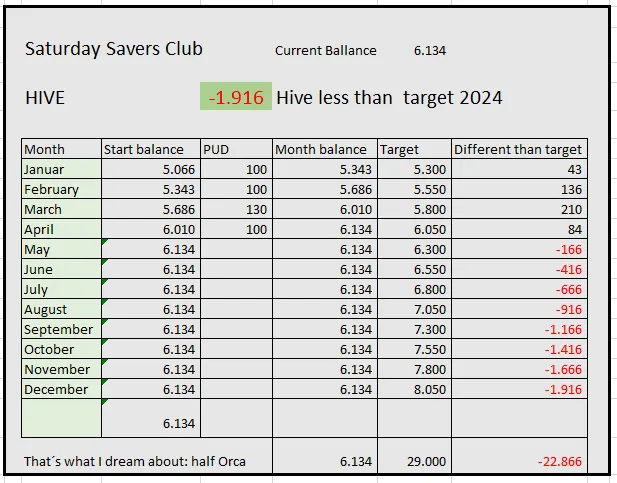Click the 'Target' column header
The width and height of the screenshot is (617, 483).
[x=414, y=149]
